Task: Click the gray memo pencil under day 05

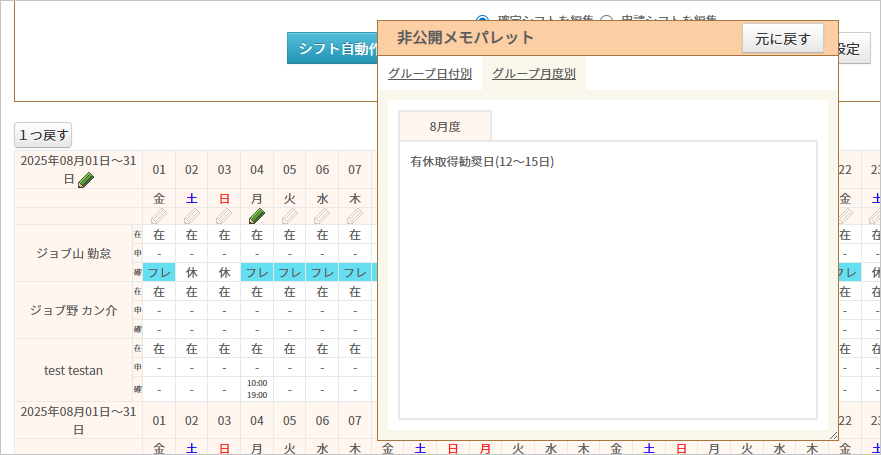Action: pos(290,216)
